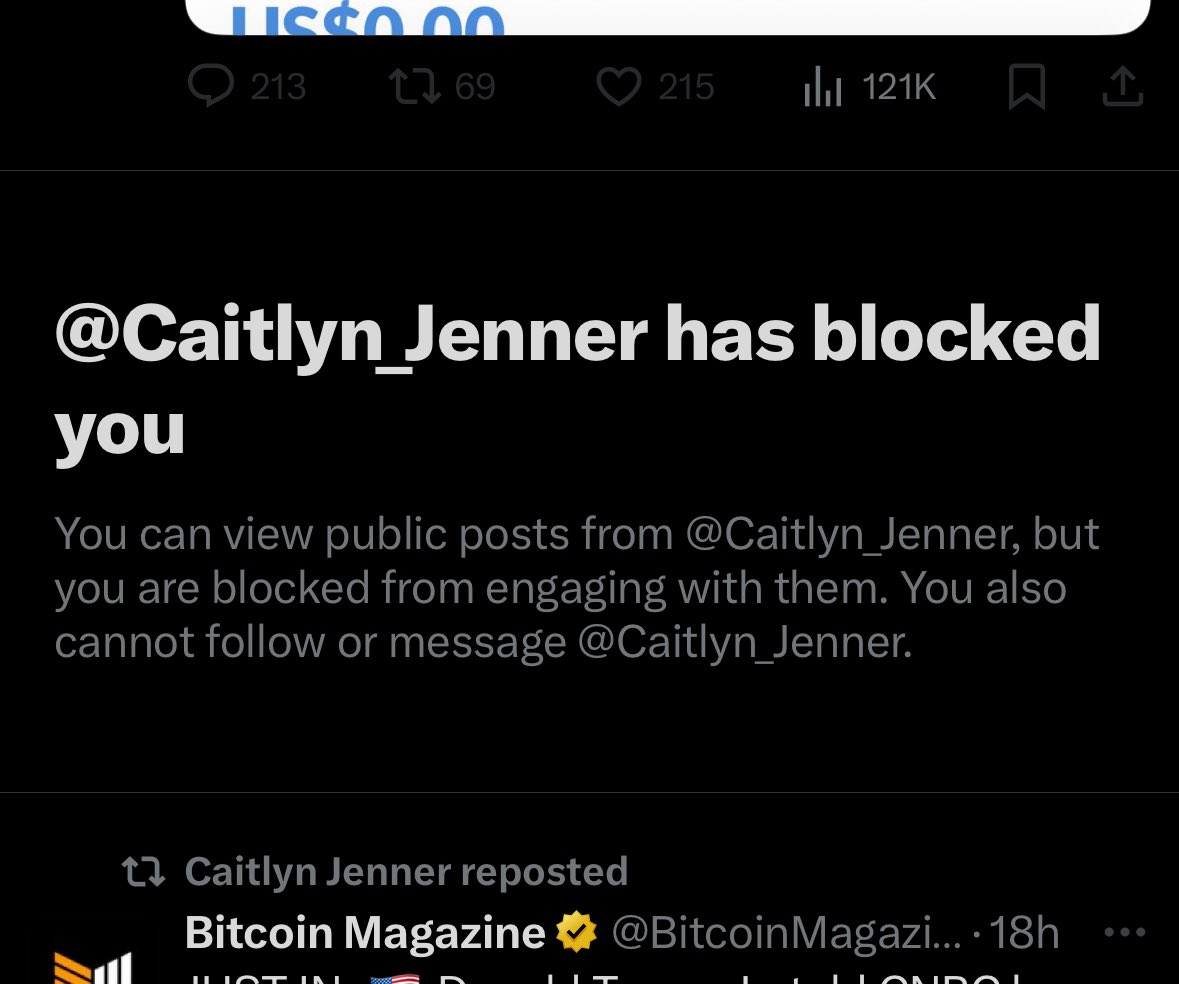Tap the small repost icon beside Caitlyn Jenner

tap(143, 873)
